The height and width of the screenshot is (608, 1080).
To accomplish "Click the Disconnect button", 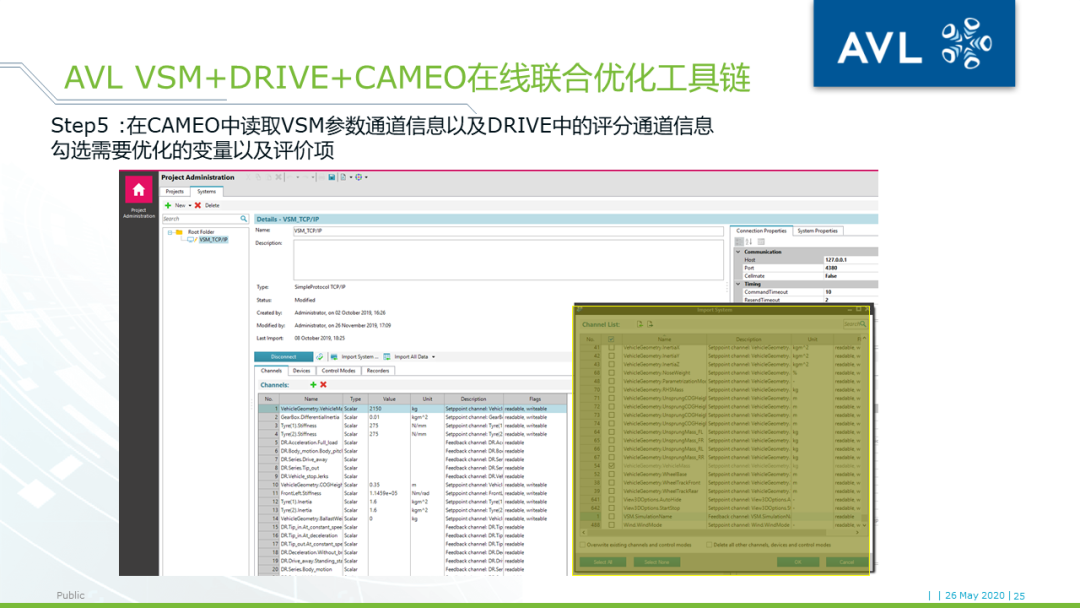I will point(284,356).
